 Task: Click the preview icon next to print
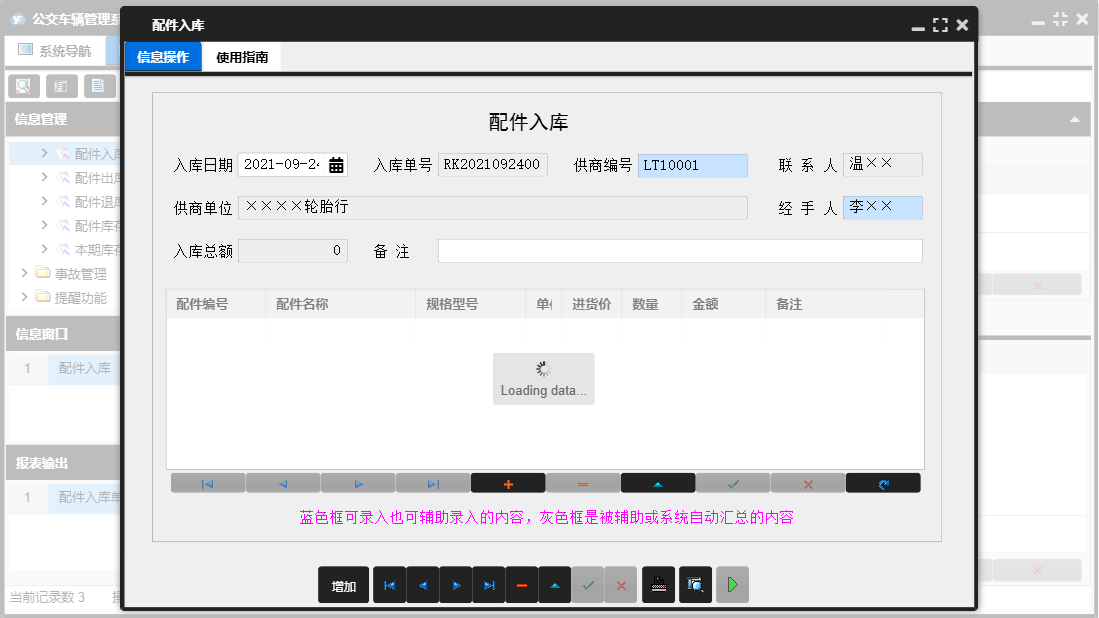(x=696, y=585)
